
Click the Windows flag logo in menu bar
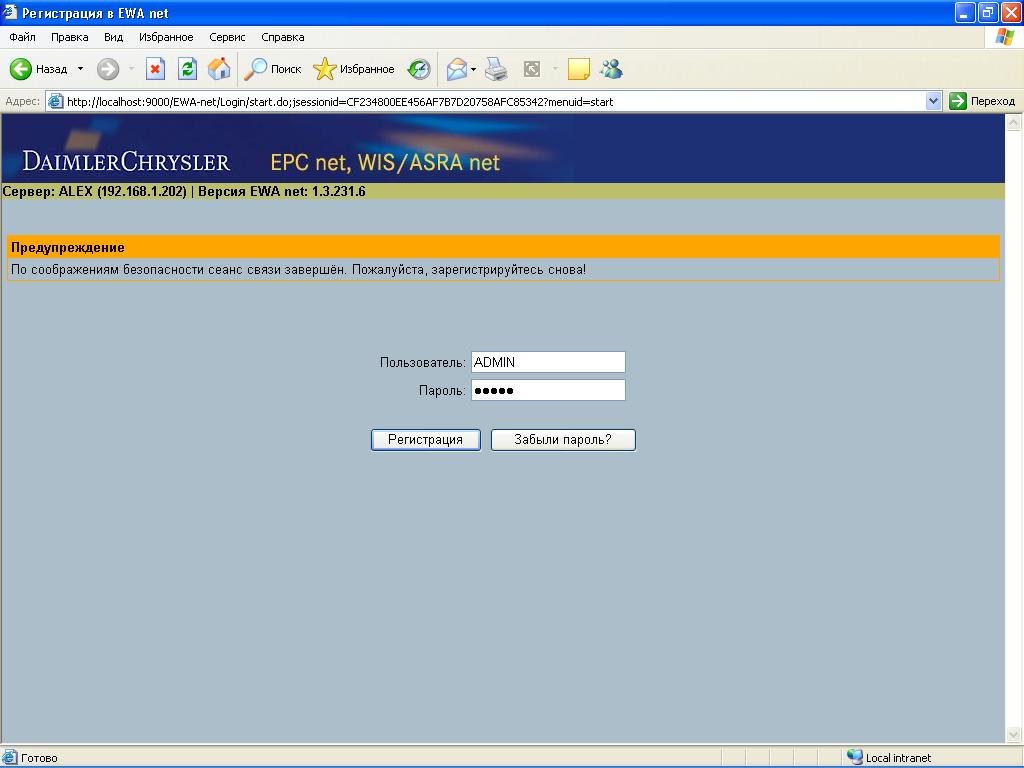point(1005,37)
